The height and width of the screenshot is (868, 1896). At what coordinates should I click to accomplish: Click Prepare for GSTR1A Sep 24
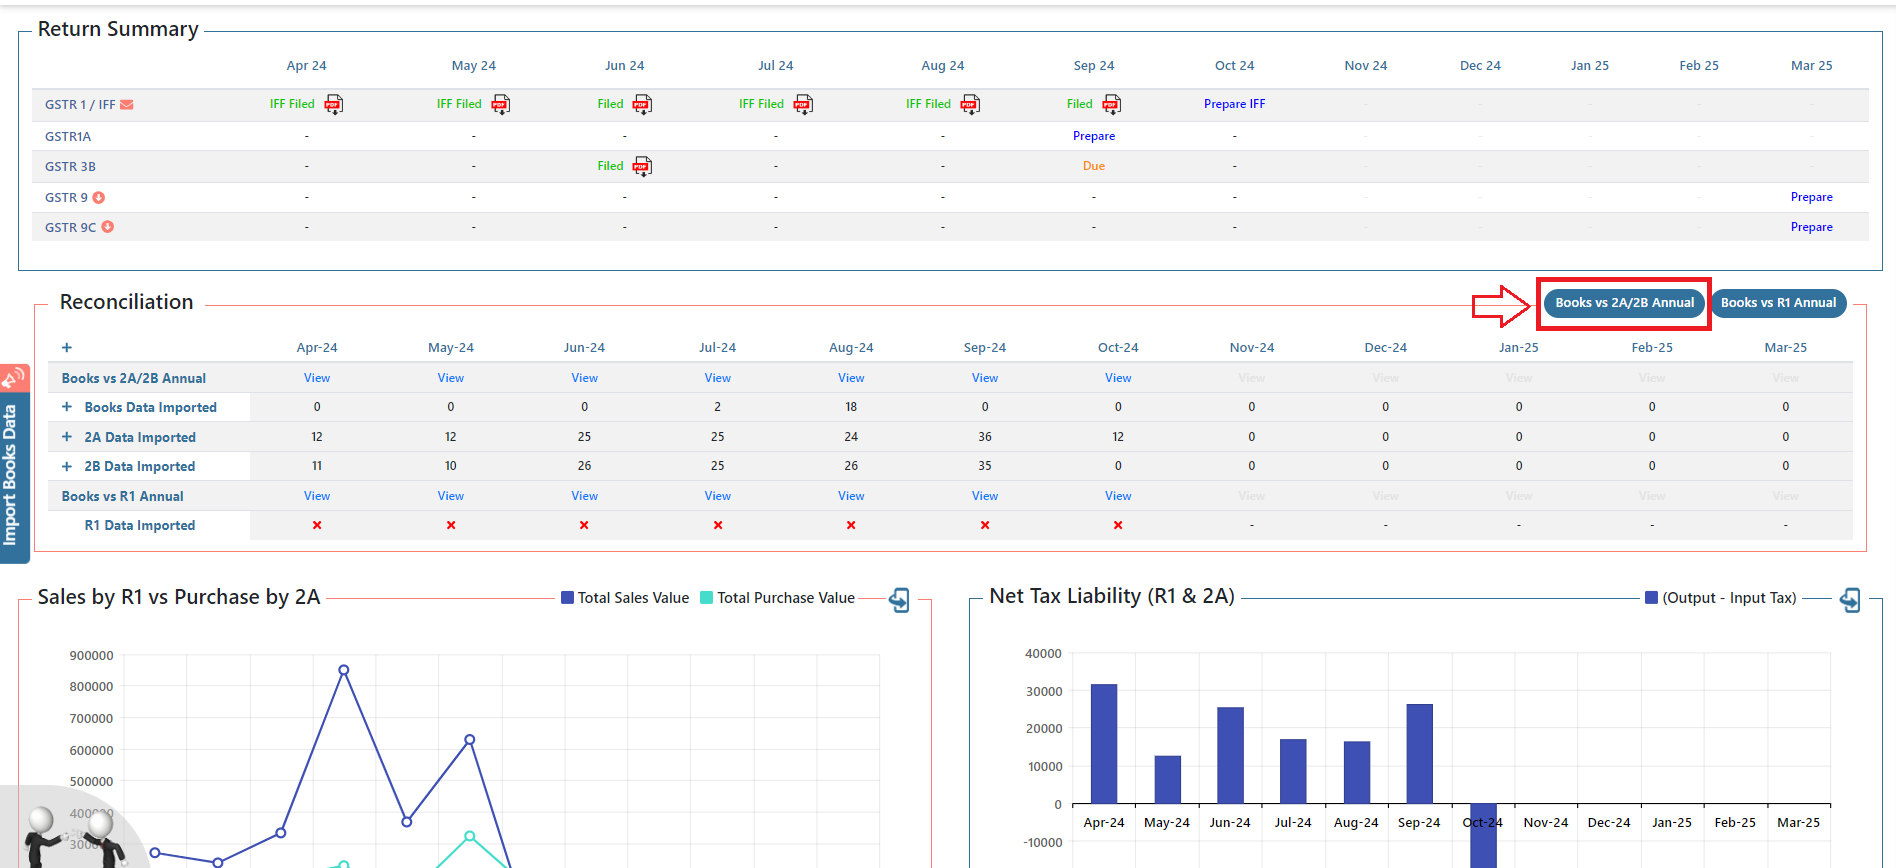tap(1094, 136)
